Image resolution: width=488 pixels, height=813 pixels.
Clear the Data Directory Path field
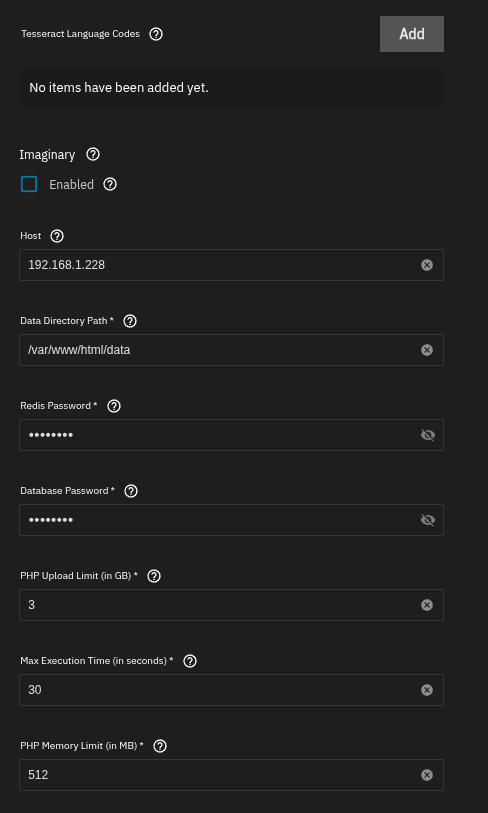(427, 350)
